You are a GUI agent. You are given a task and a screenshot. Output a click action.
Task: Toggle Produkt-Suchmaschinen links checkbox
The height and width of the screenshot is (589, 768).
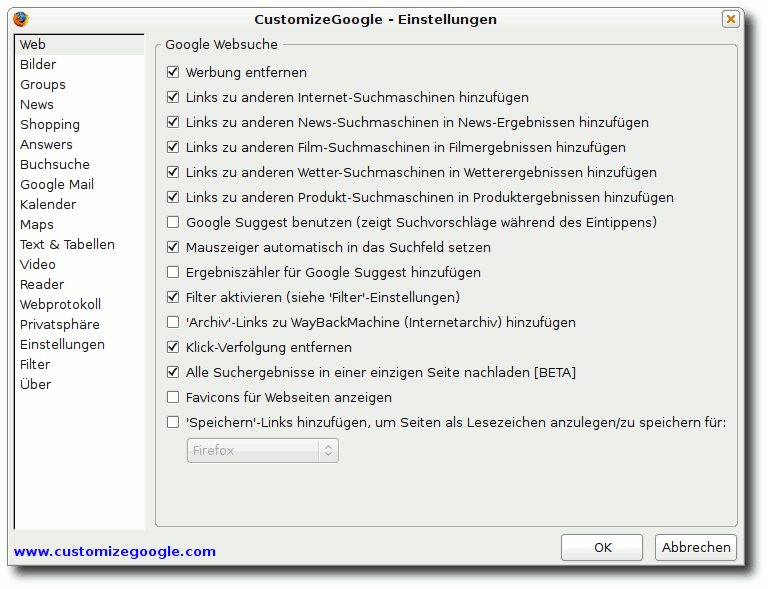click(x=173, y=197)
